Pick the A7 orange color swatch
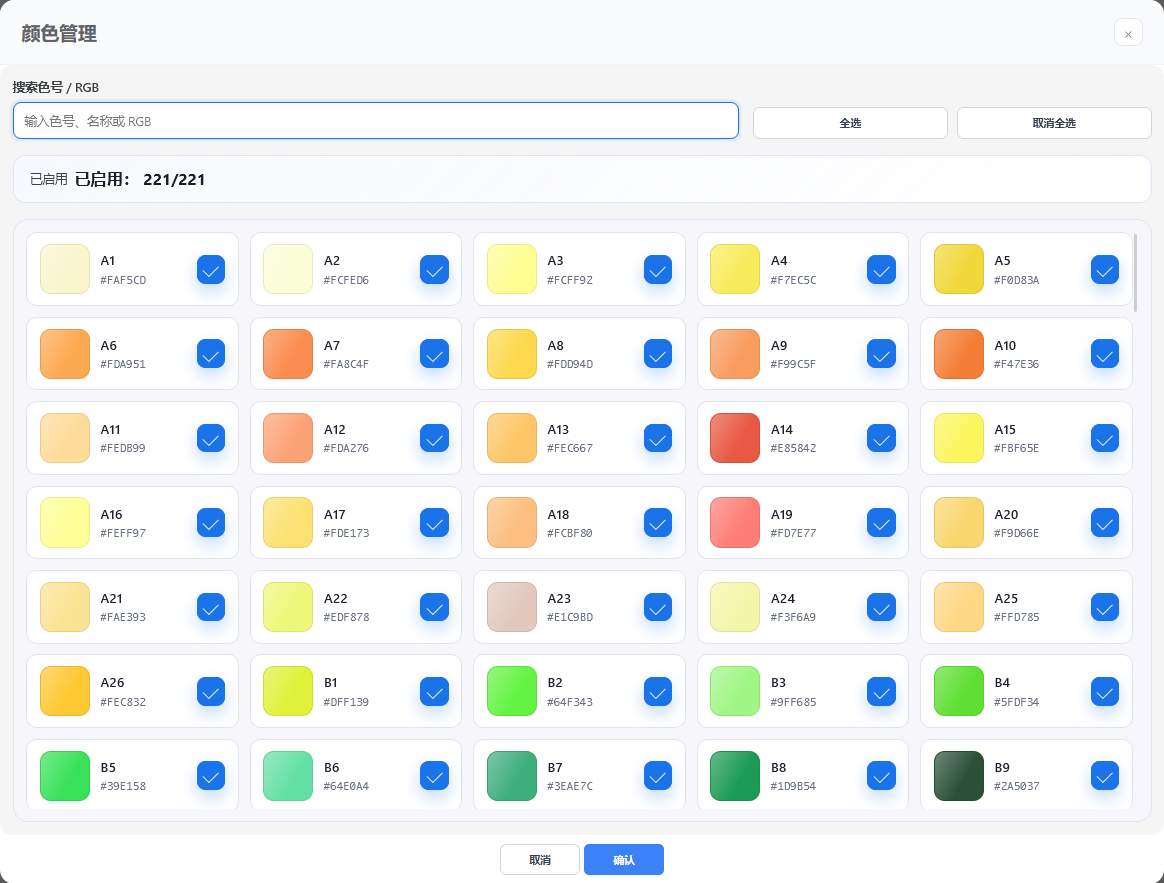 pyautogui.click(x=288, y=354)
